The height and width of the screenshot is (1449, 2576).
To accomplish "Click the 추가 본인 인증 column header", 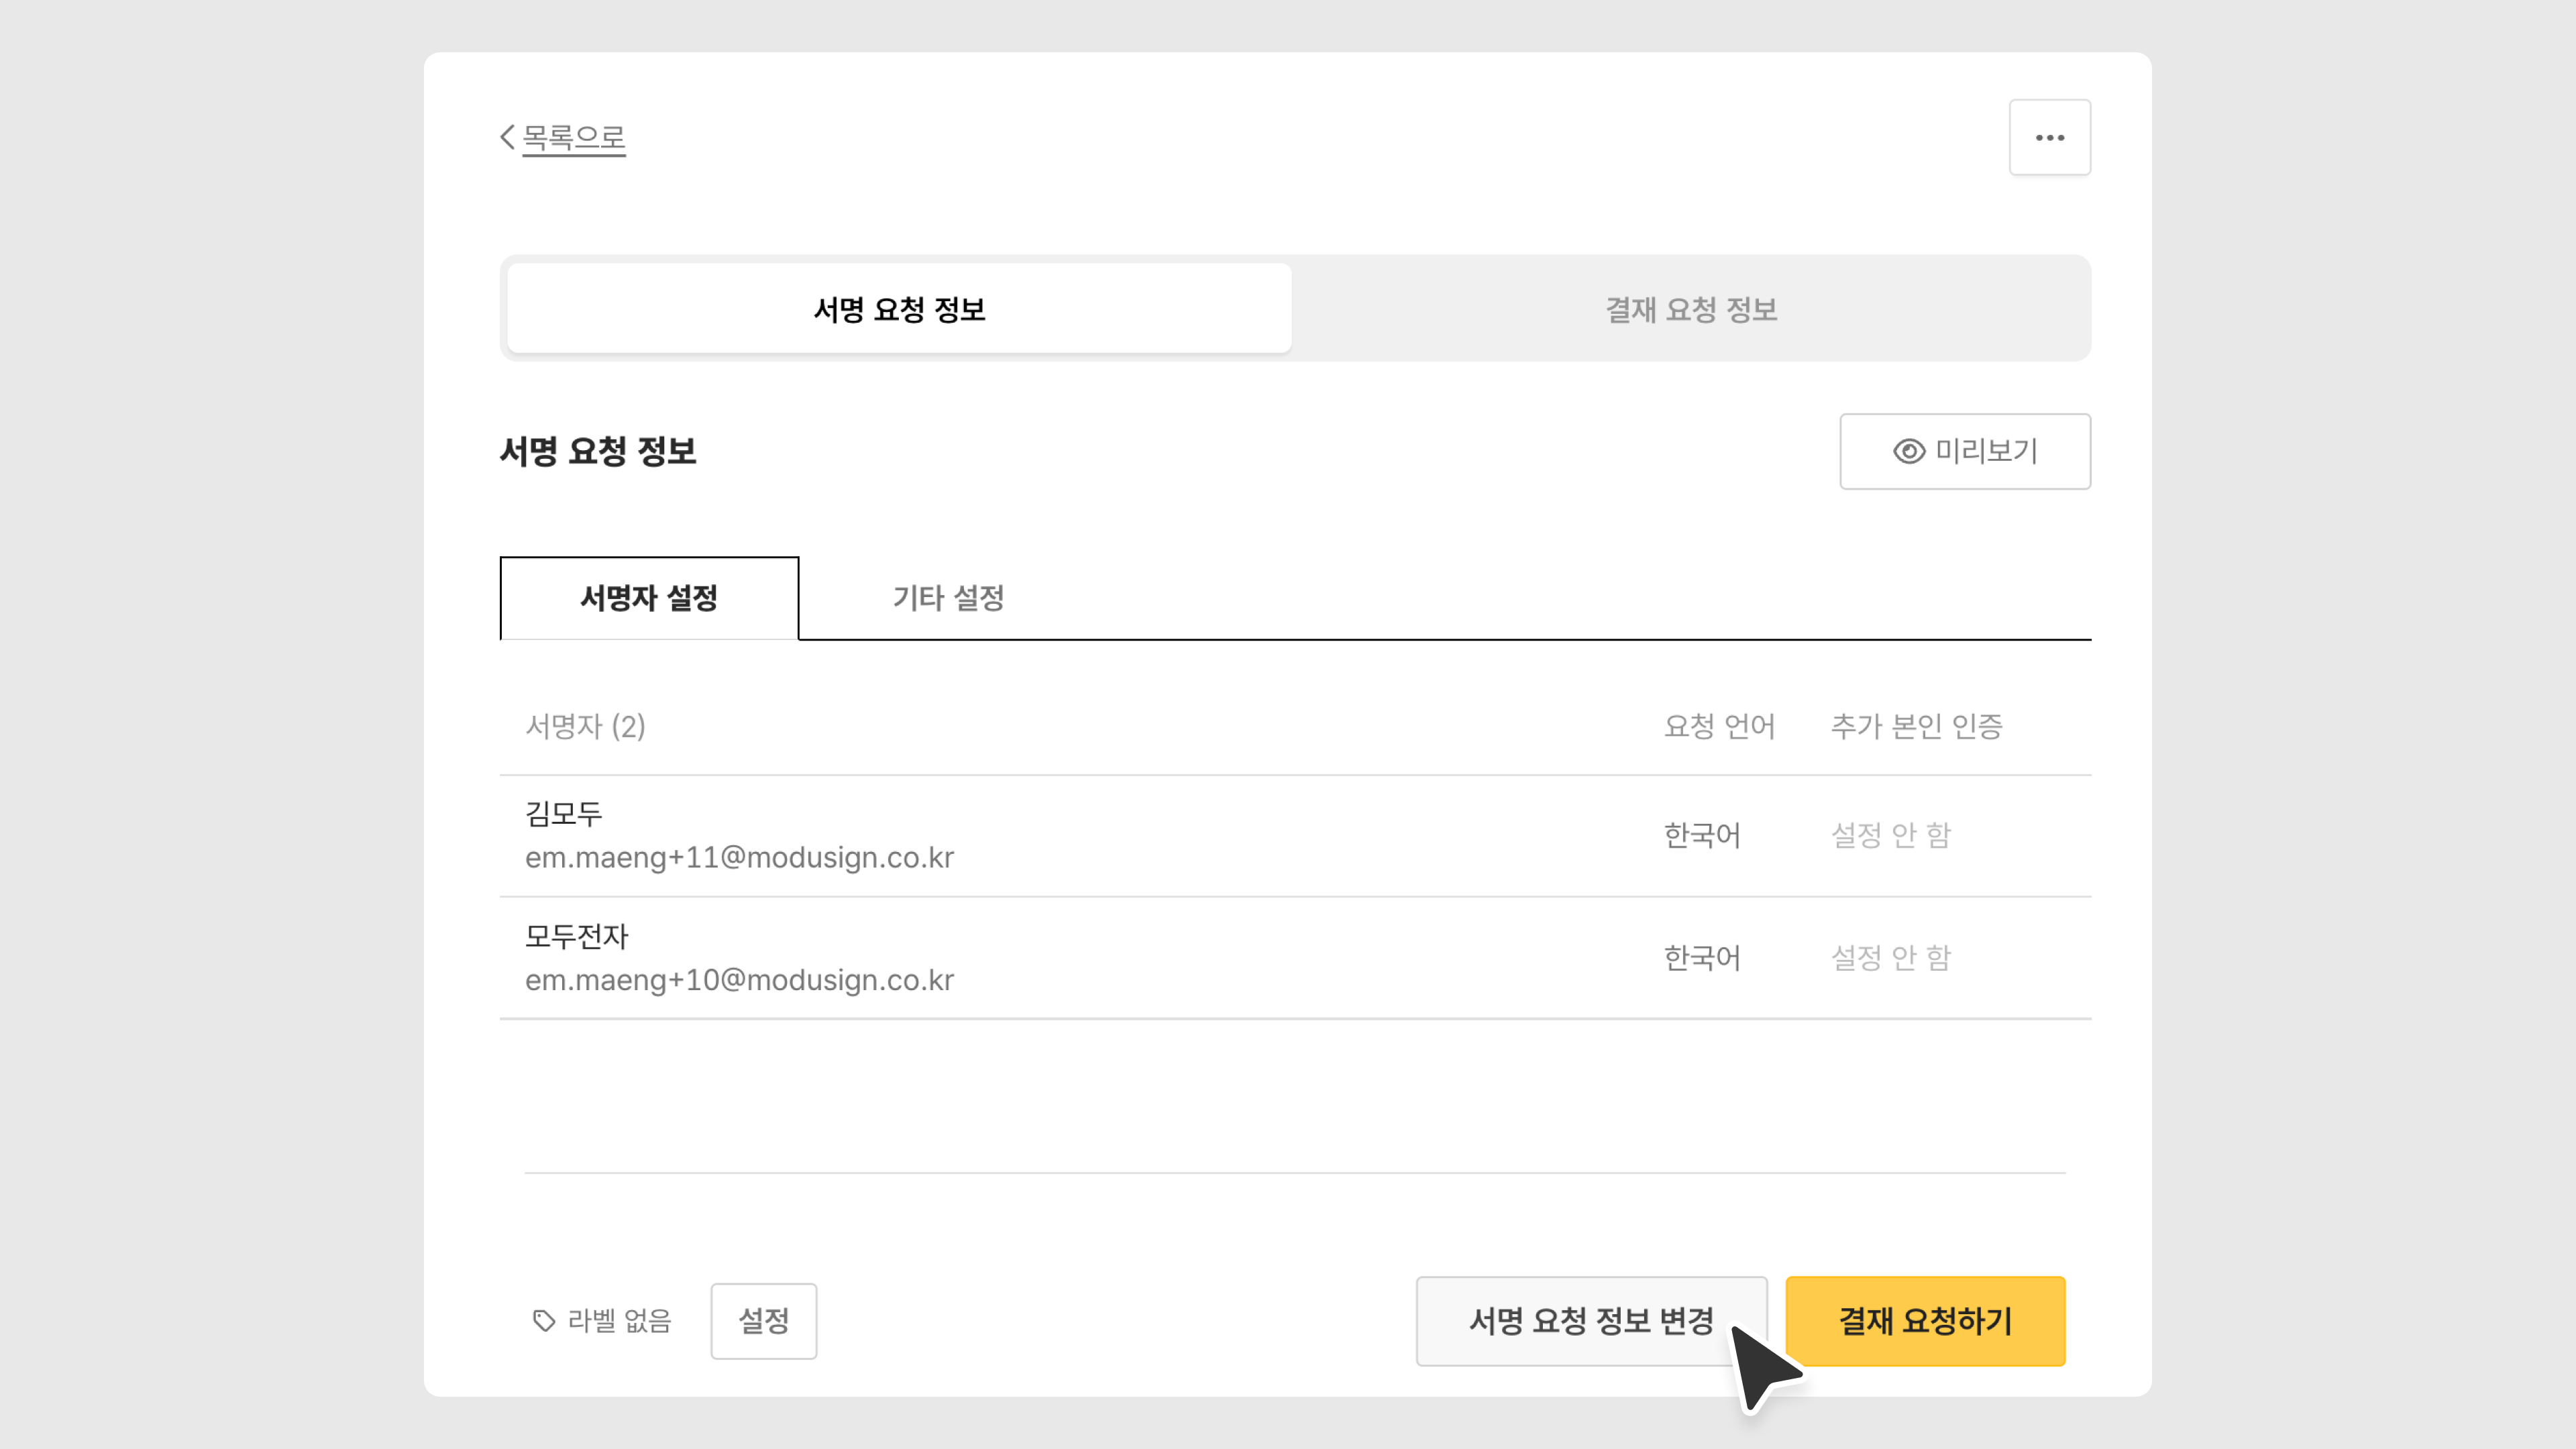I will click(x=1916, y=726).
